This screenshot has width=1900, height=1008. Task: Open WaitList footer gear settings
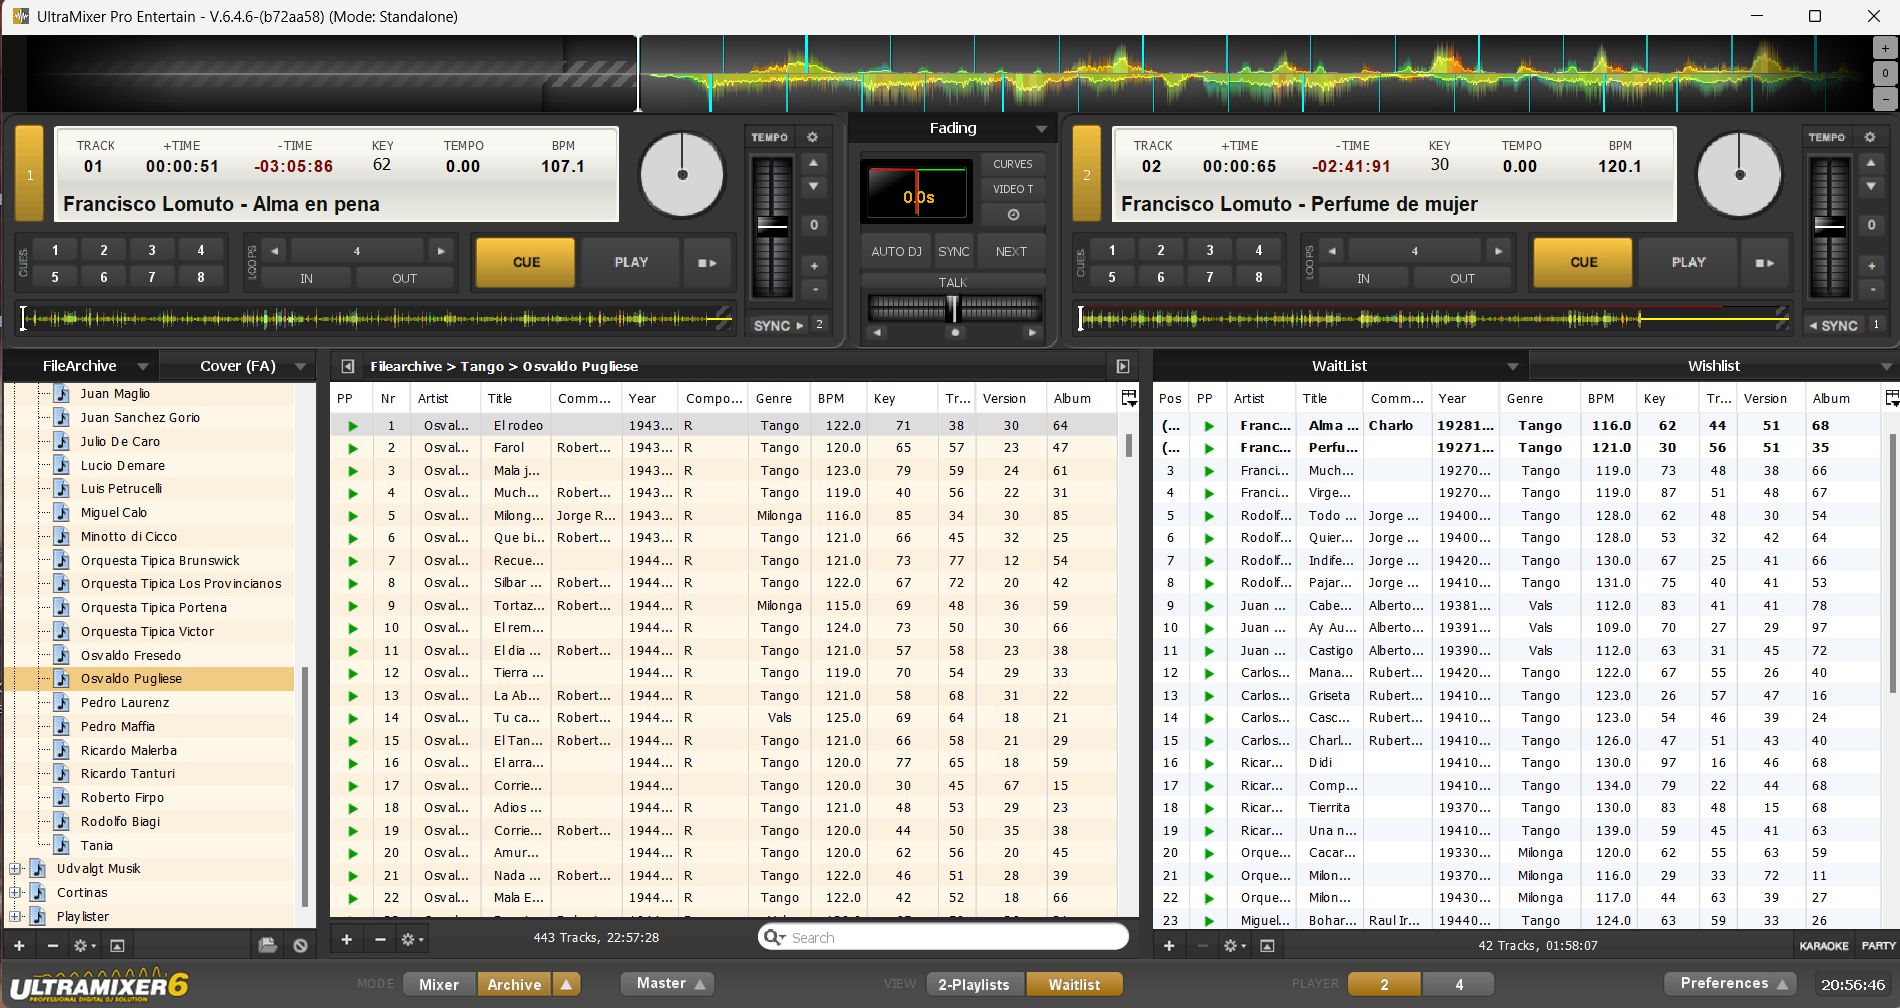point(1235,945)
